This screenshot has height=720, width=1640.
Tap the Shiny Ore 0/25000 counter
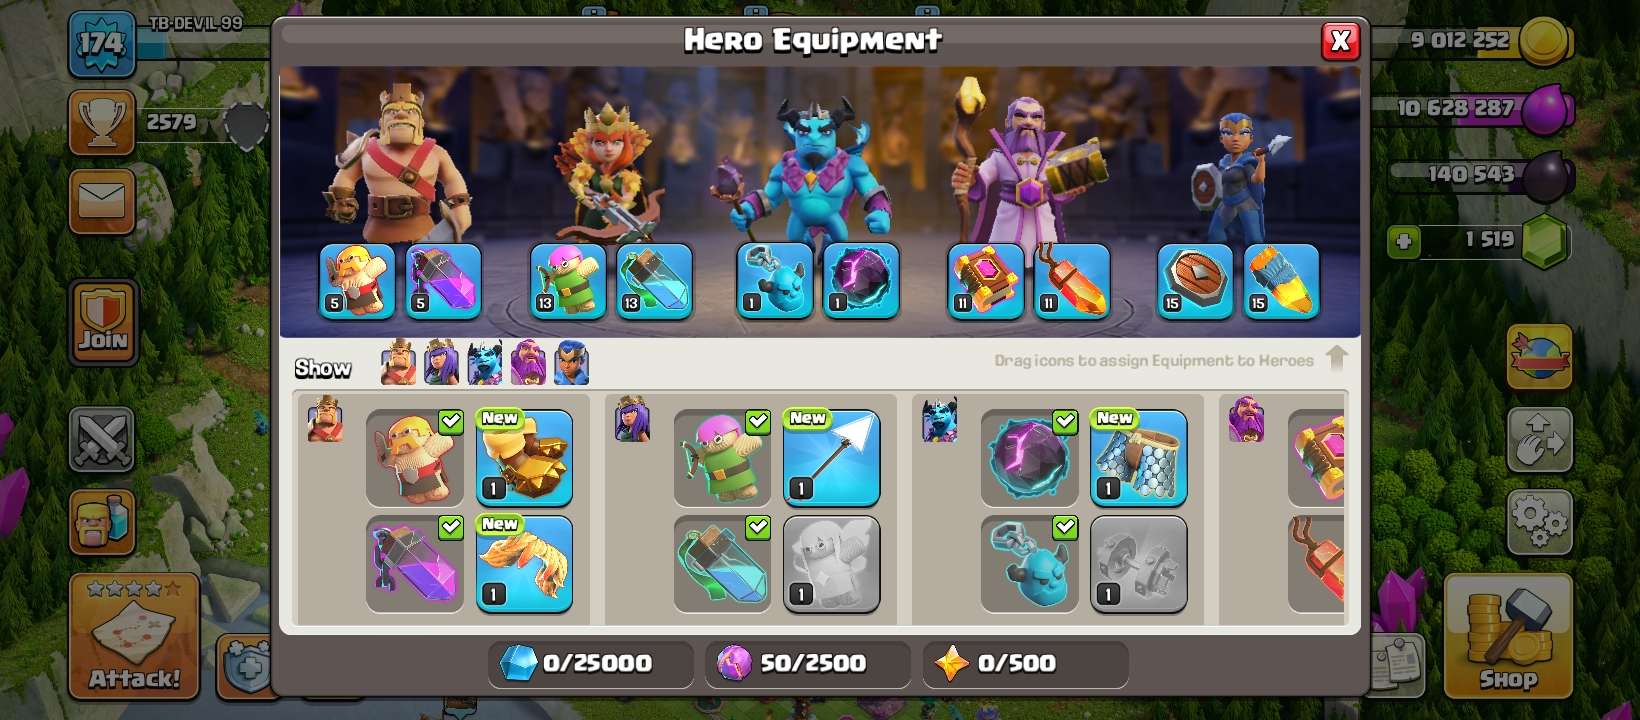point(591,663)
